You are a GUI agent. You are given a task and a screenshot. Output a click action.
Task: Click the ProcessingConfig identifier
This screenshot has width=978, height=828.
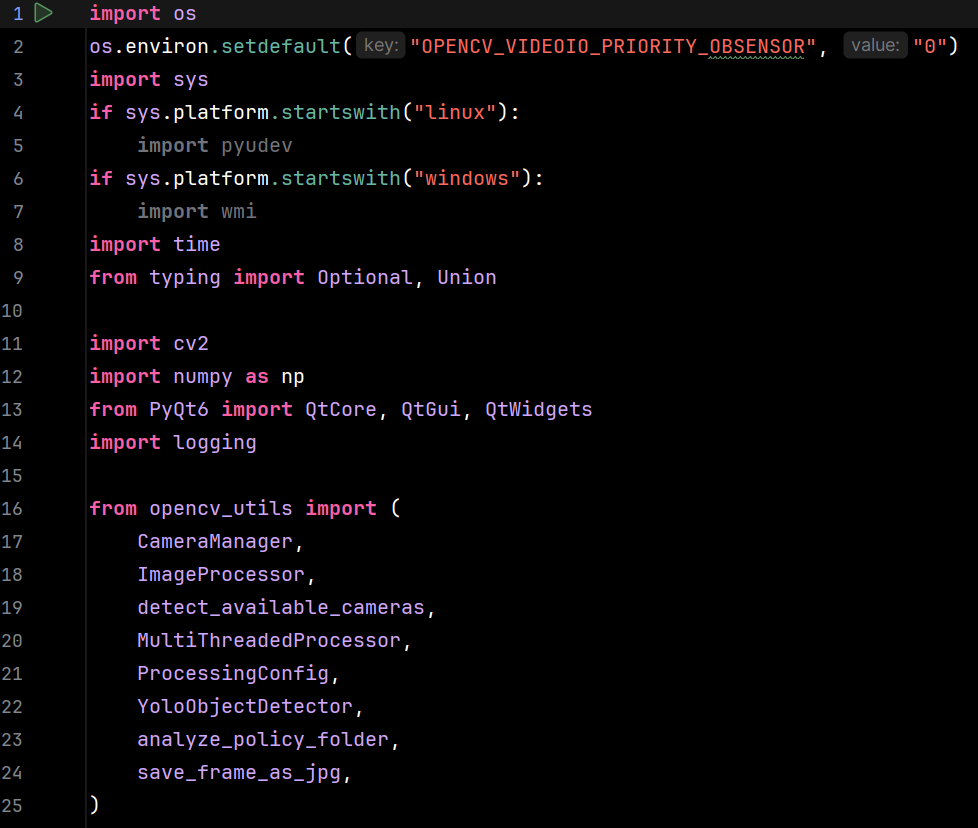(233, 673)
